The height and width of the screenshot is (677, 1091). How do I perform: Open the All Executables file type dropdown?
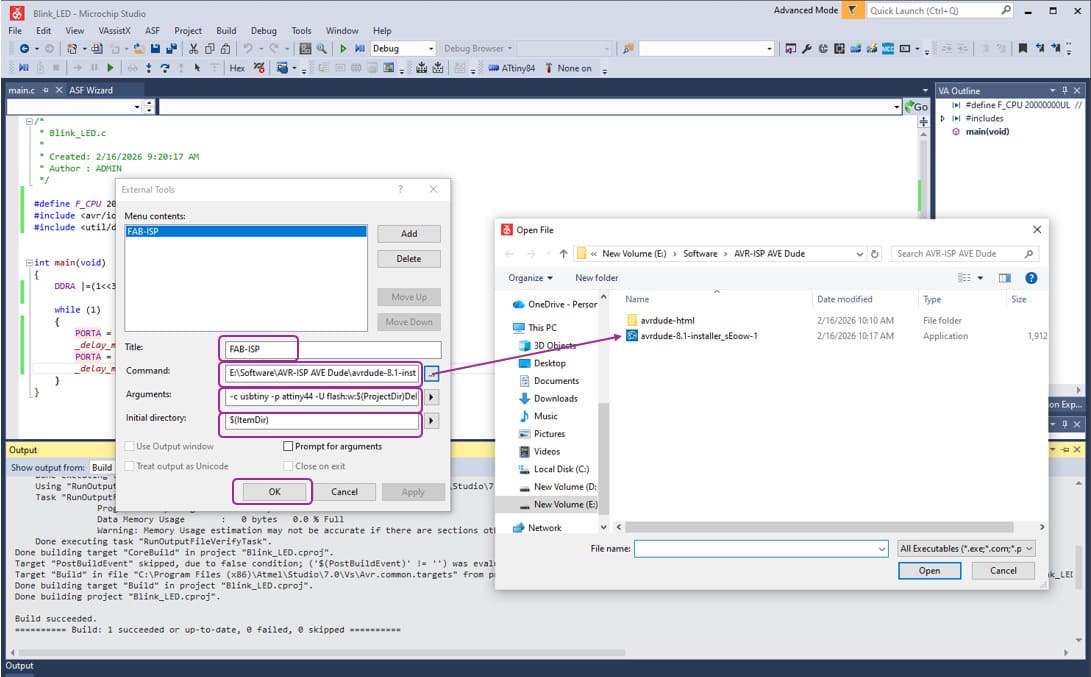[x=966, y=549]
